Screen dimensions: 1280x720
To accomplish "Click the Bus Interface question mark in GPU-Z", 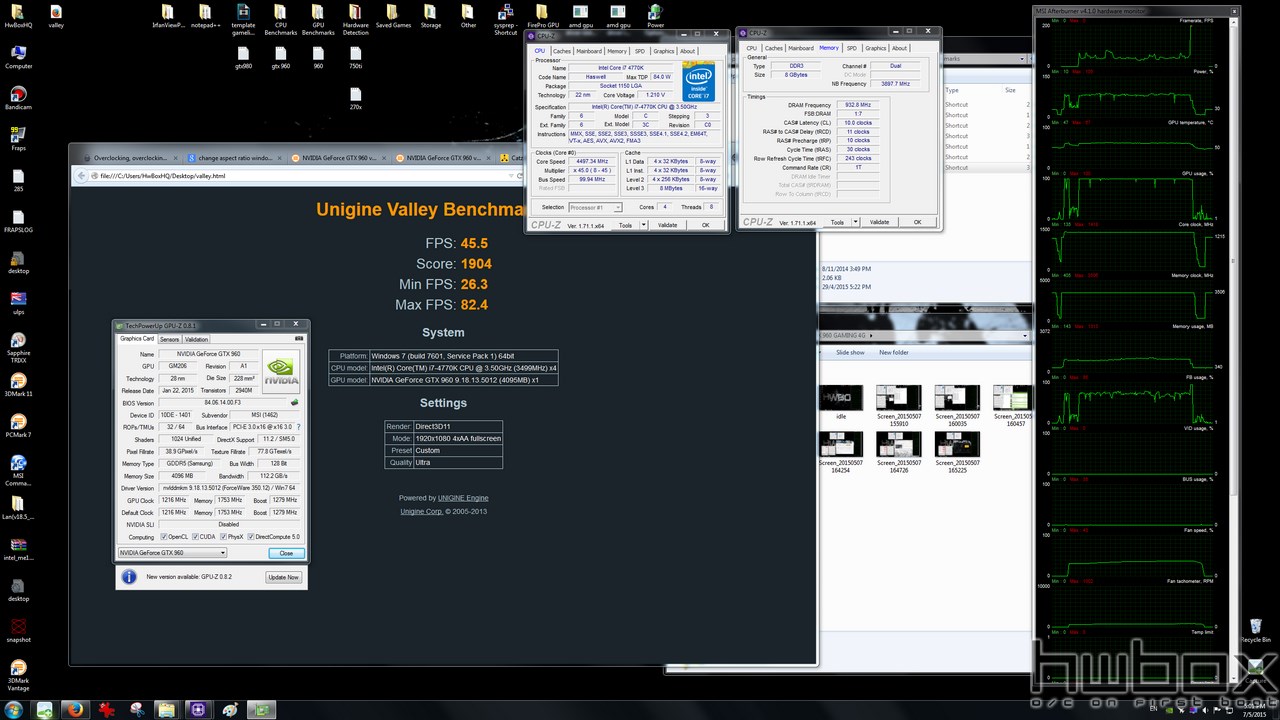I will click(x=298, y=427).
